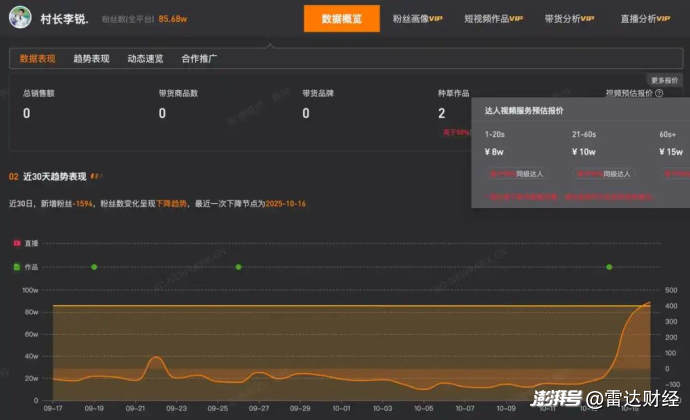
Task: Click the 09-17 date axis label
Action: tap(53, 409)
